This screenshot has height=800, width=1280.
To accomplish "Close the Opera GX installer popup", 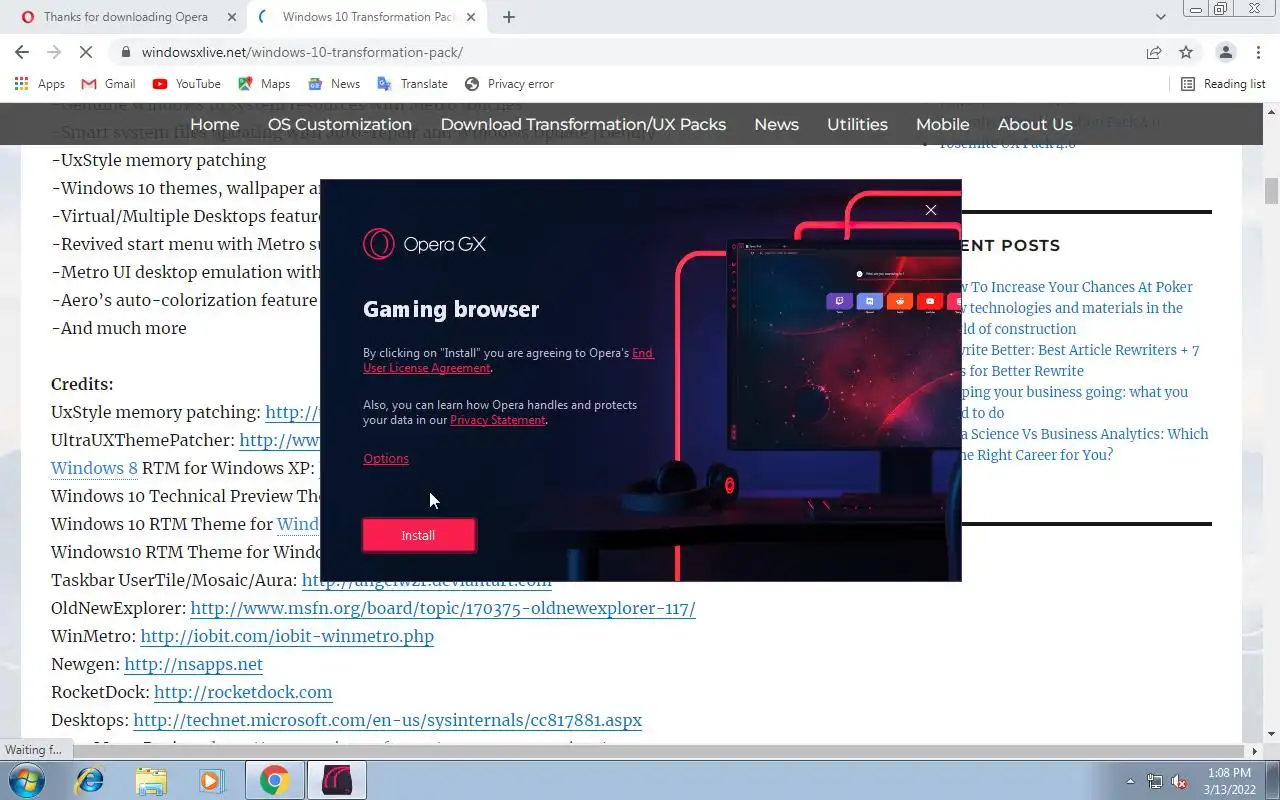I will 931,210.
